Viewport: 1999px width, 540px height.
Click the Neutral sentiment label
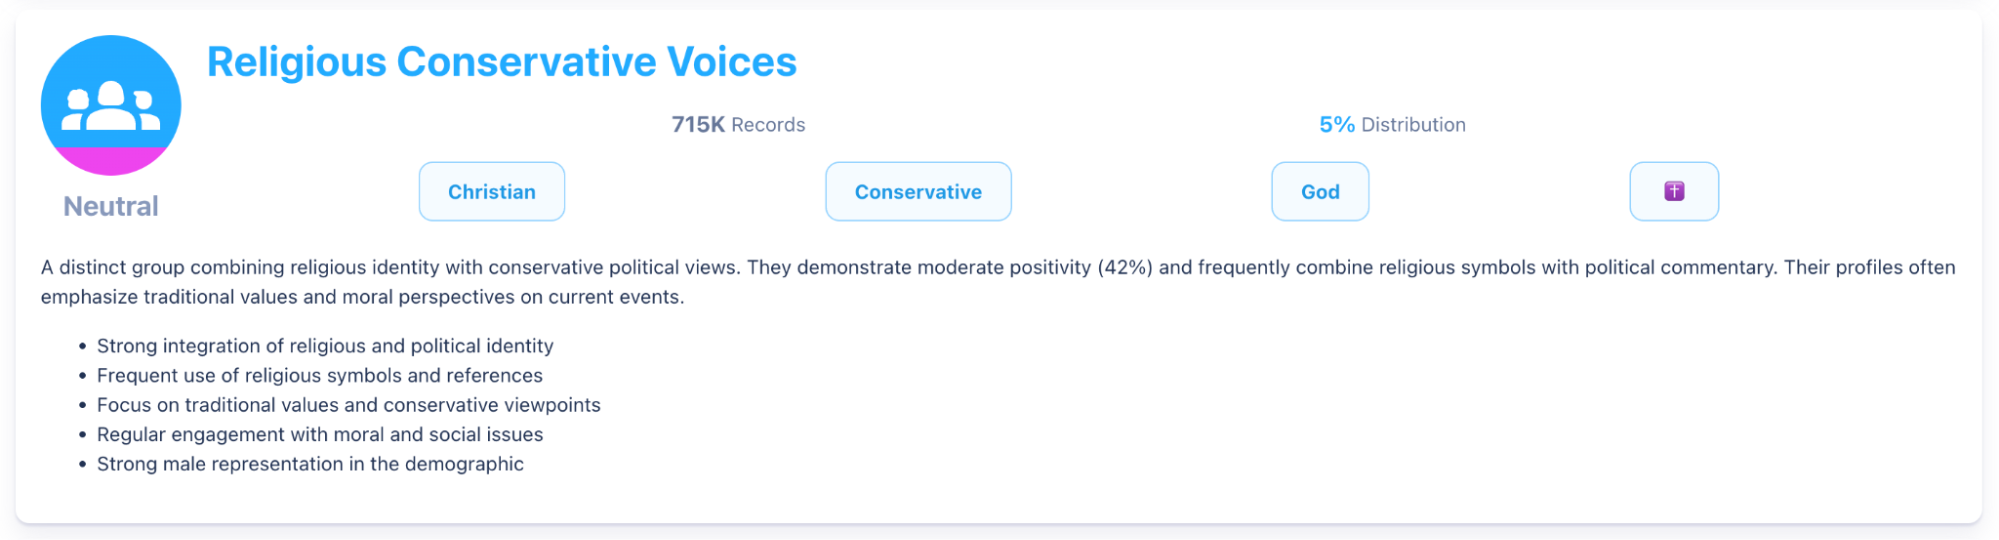[110, 206]
